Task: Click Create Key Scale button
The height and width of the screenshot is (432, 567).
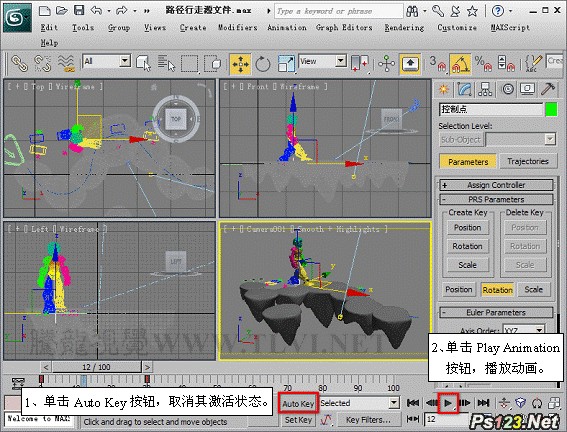Action: click(x=467, y=265)
